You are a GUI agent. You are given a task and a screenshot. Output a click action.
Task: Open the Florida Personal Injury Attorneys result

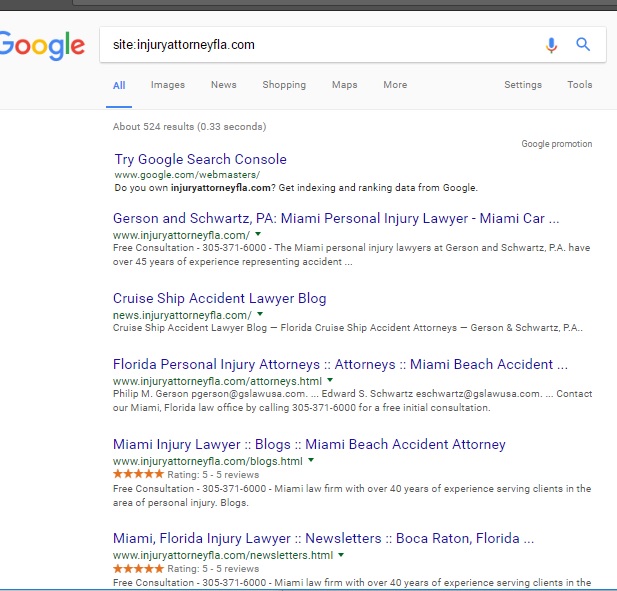click(x=340, y=364)
